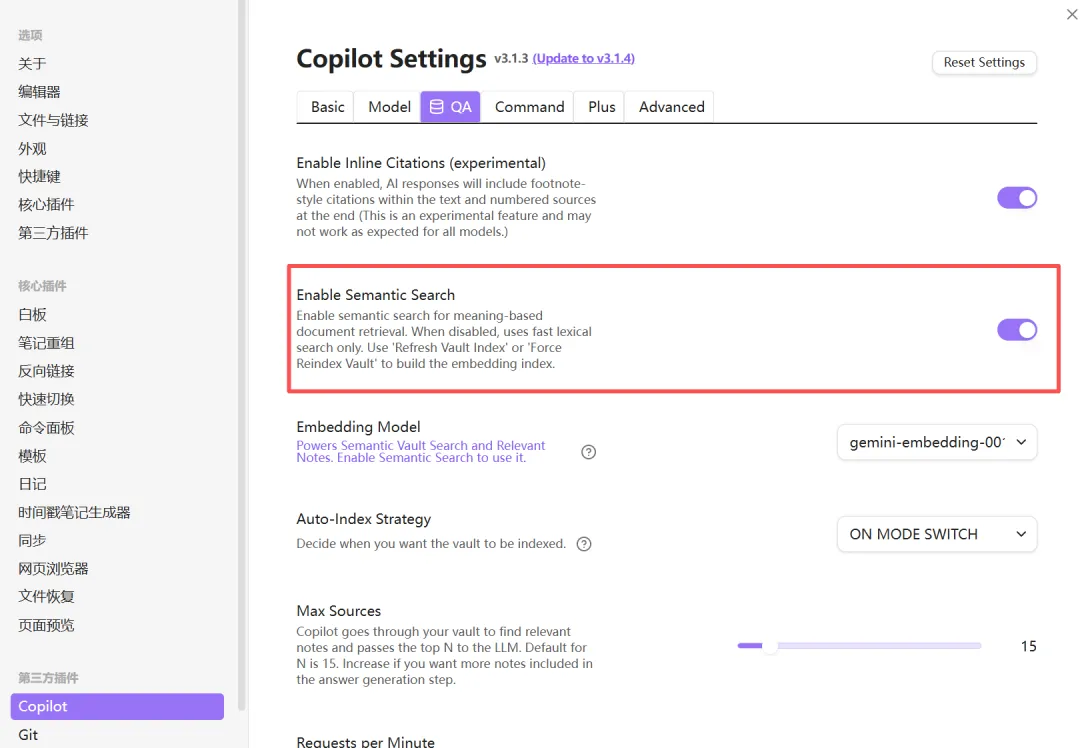The height and width of the screenshot is (748, 1080).
Task: Go to the Command tab
Action: point(529,107)
